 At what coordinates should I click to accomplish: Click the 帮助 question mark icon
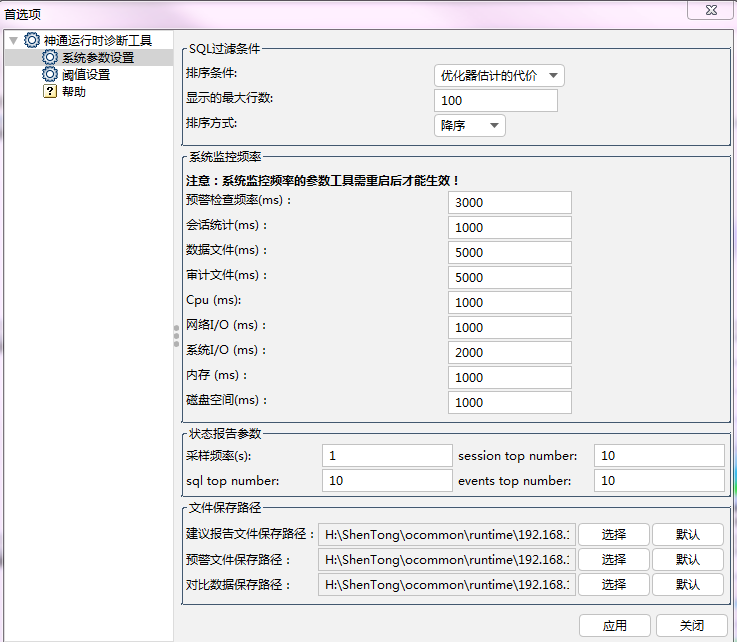(x=50, y=92)
